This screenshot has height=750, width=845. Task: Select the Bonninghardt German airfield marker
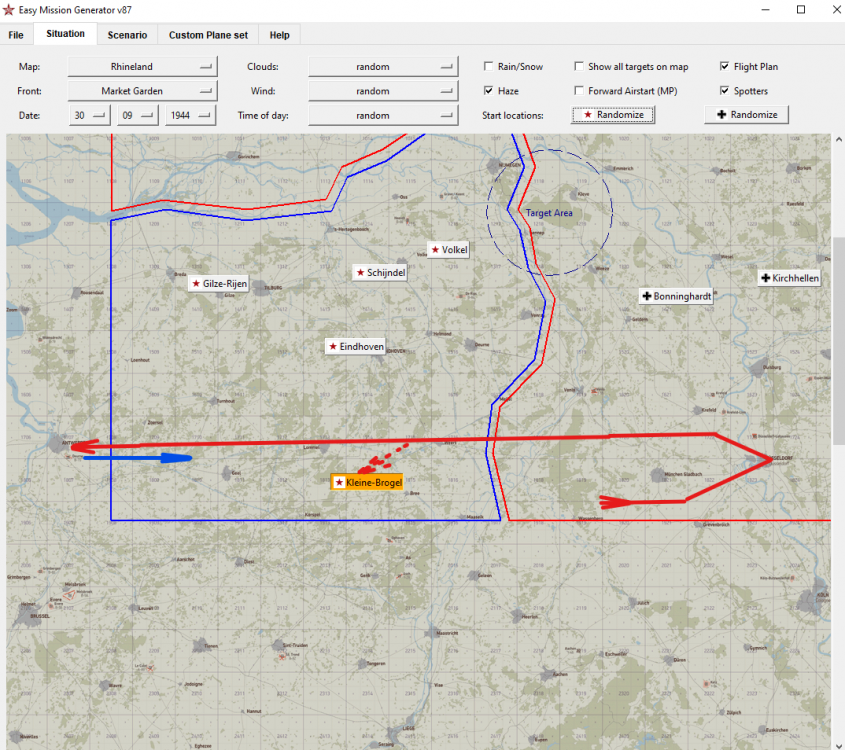(x=676, y=296)
